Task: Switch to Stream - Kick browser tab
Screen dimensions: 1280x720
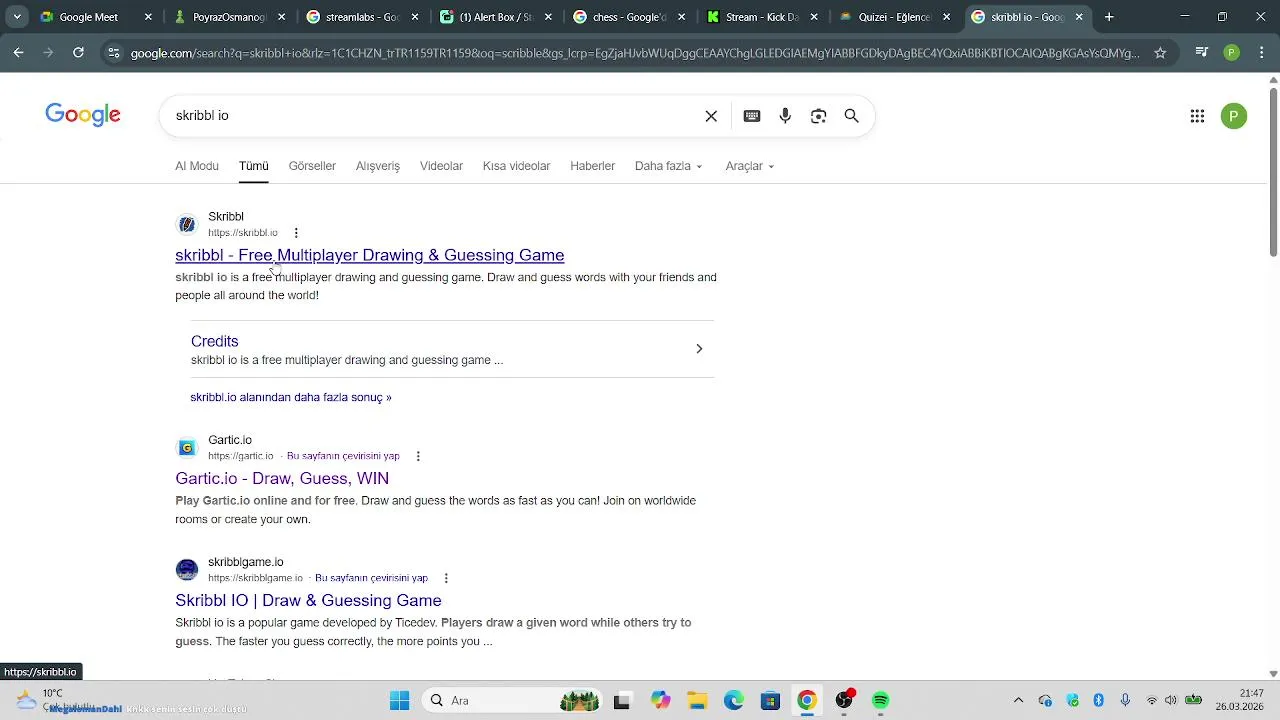Action: point(762,17)
